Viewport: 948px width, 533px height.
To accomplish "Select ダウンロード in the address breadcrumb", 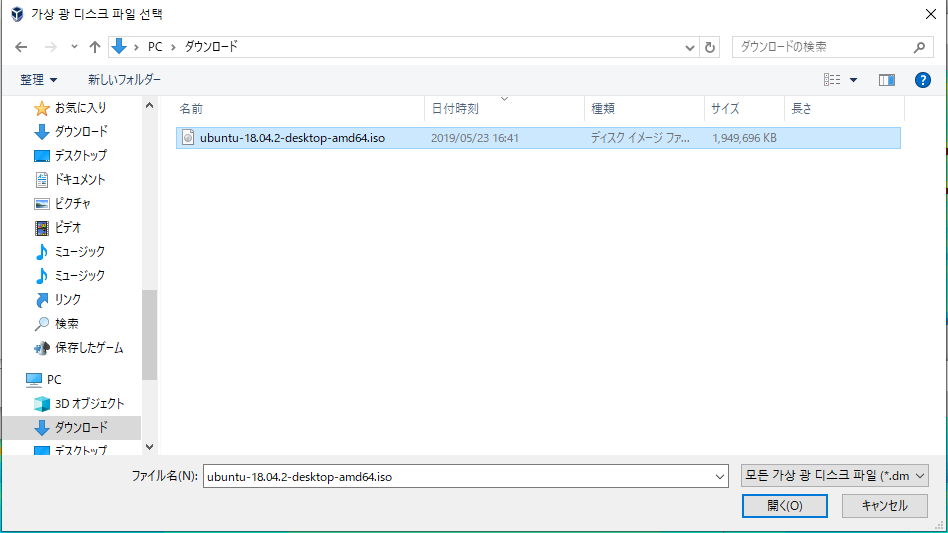I will point(211,47).
